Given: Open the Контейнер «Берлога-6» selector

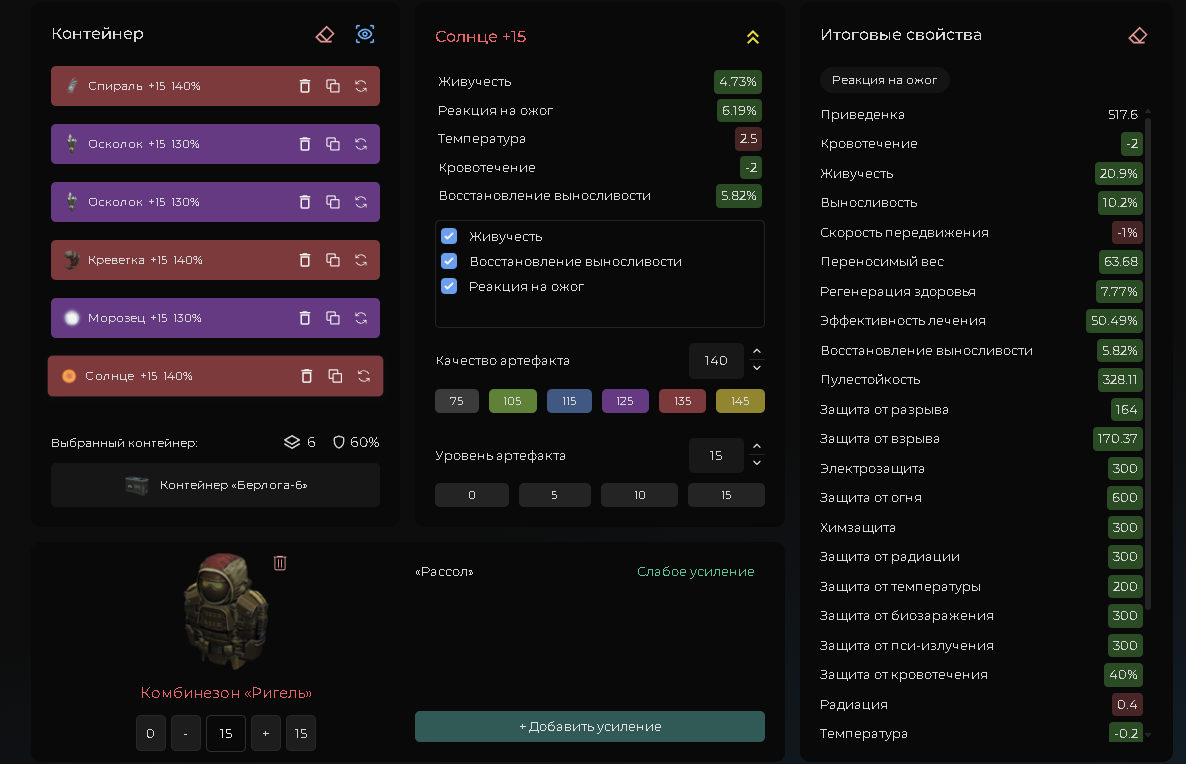Looking at the screenshot, I should 216,485.
